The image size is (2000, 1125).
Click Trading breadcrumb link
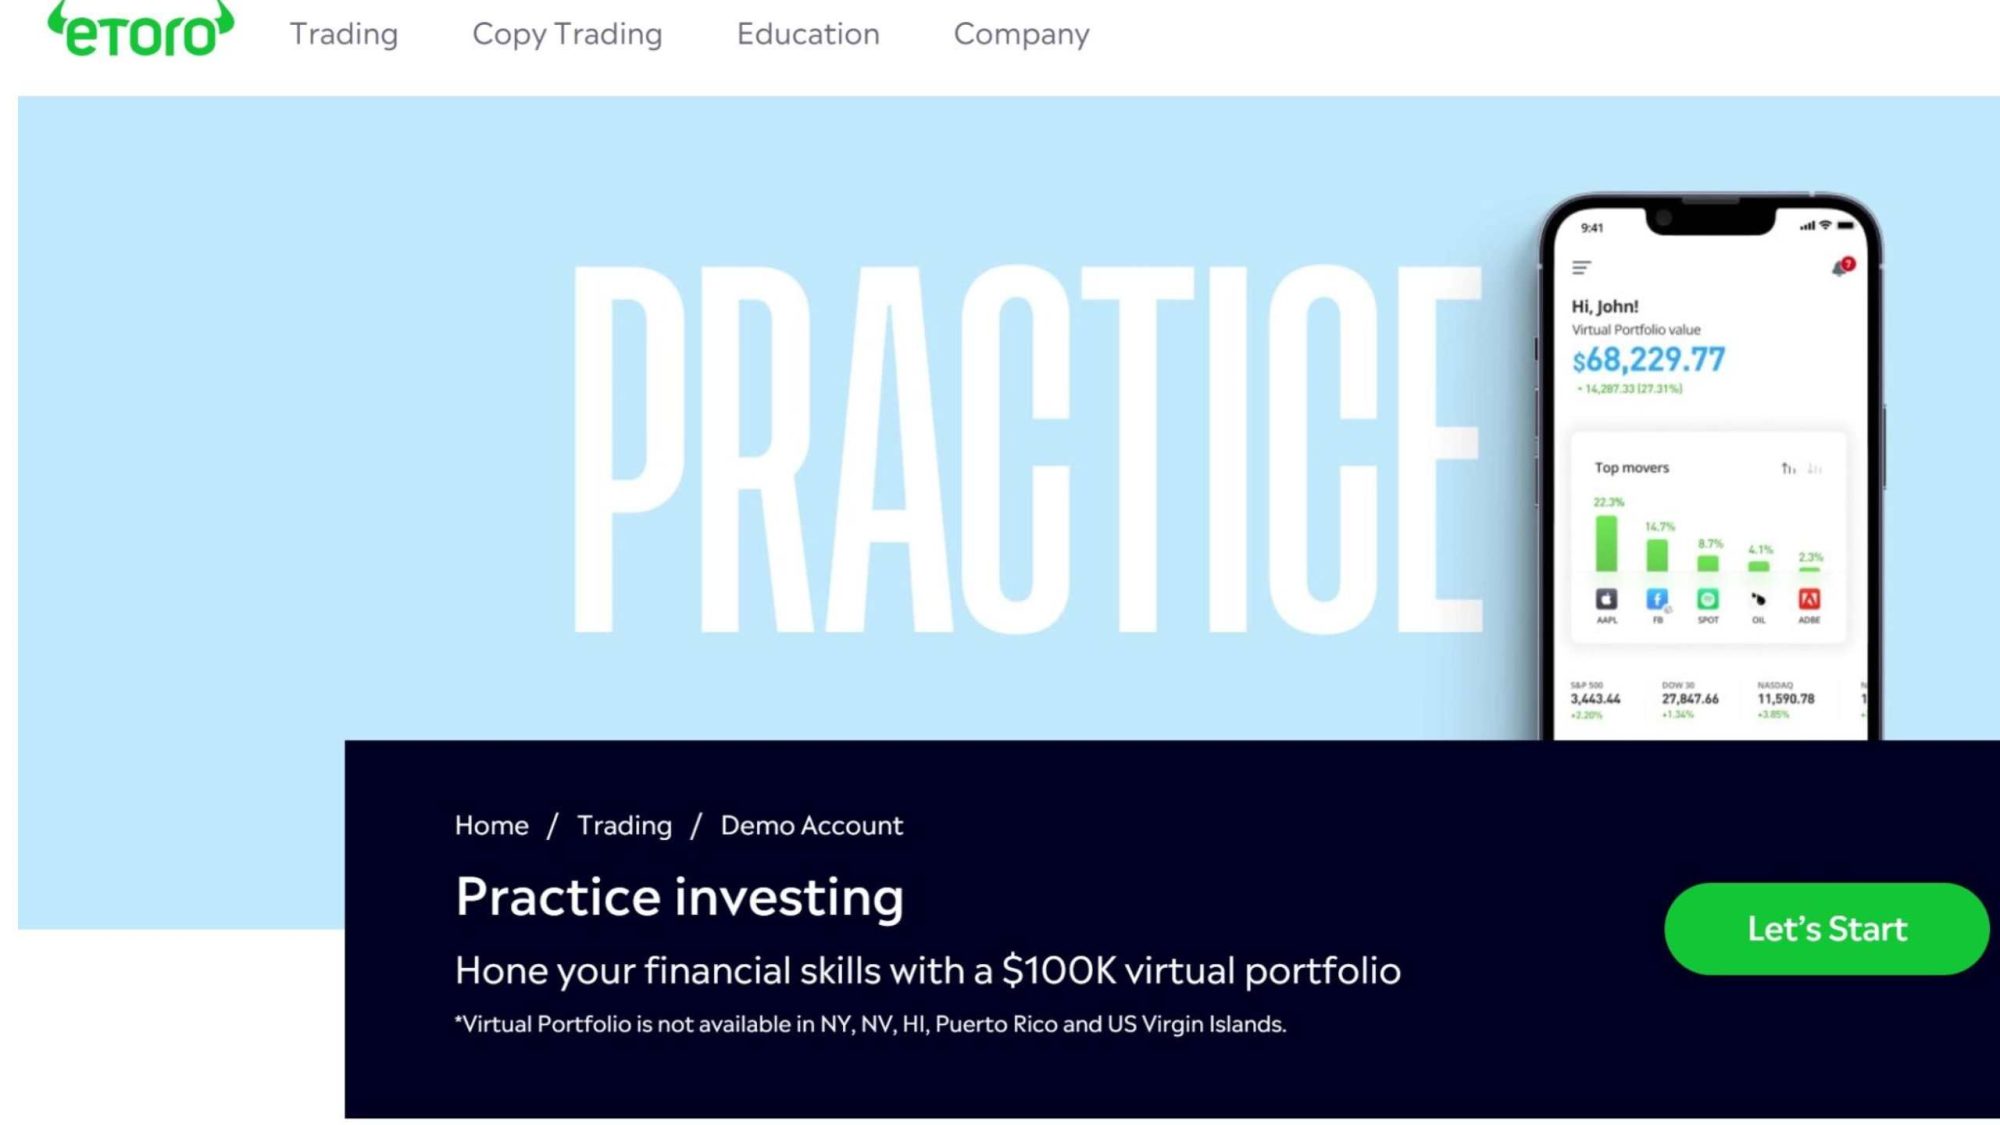(624, 825)
